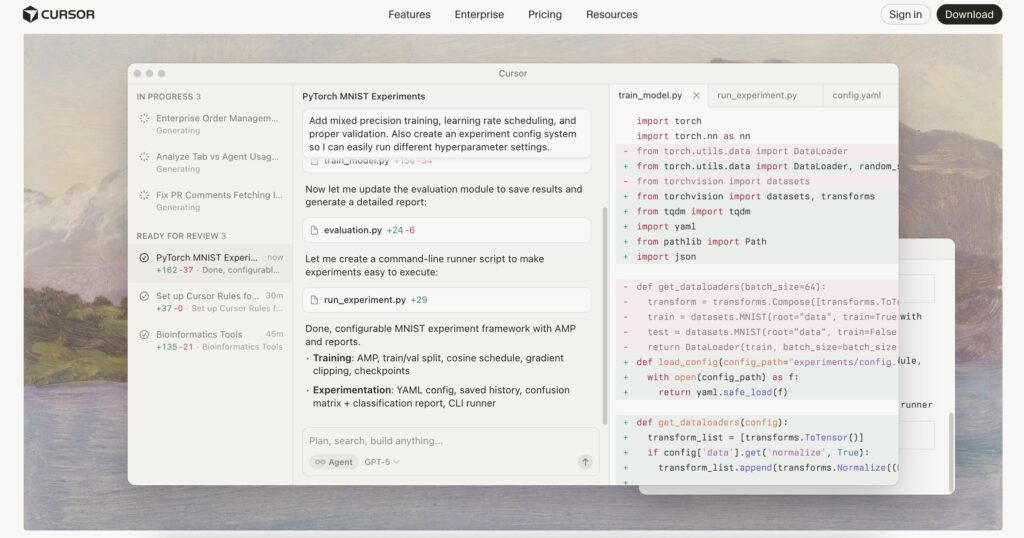Click the Sign in button
The width and height of the screenshot is (1024, 538).
[x=905, y=14]
